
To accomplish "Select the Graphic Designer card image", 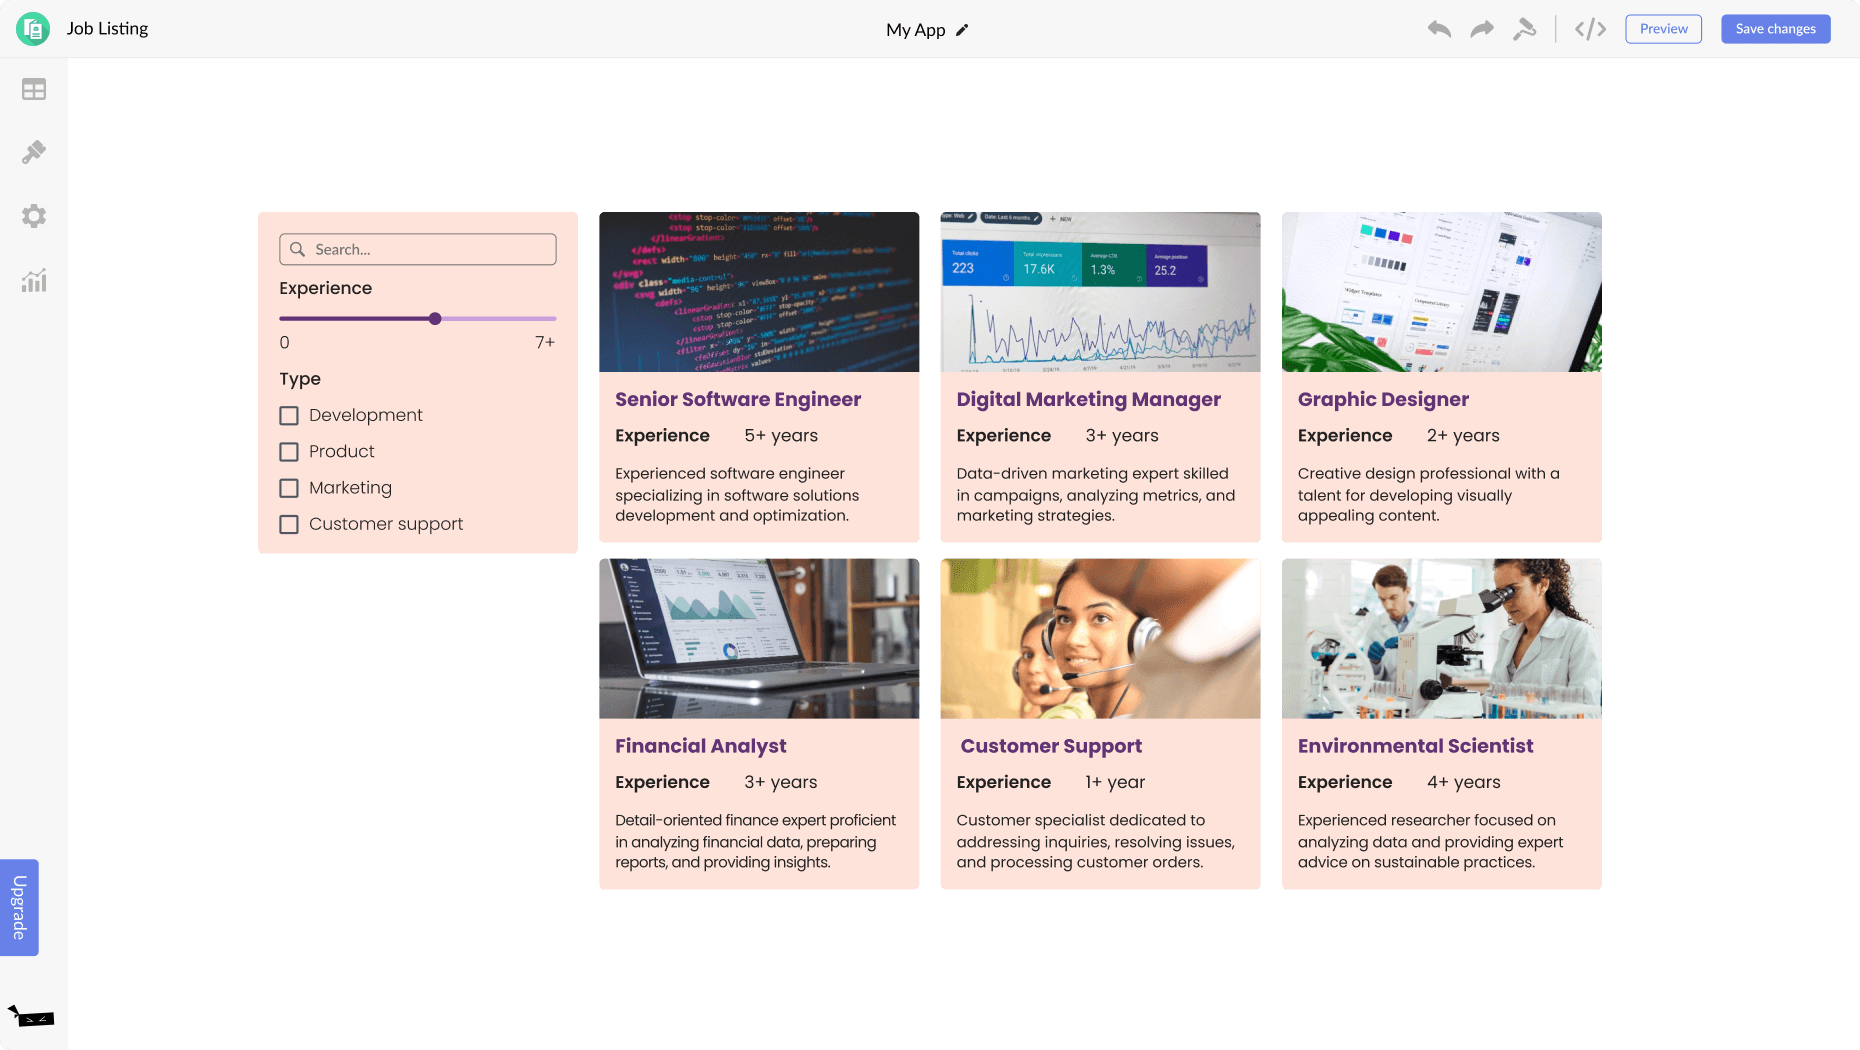I will click(x=1441, y=292).
